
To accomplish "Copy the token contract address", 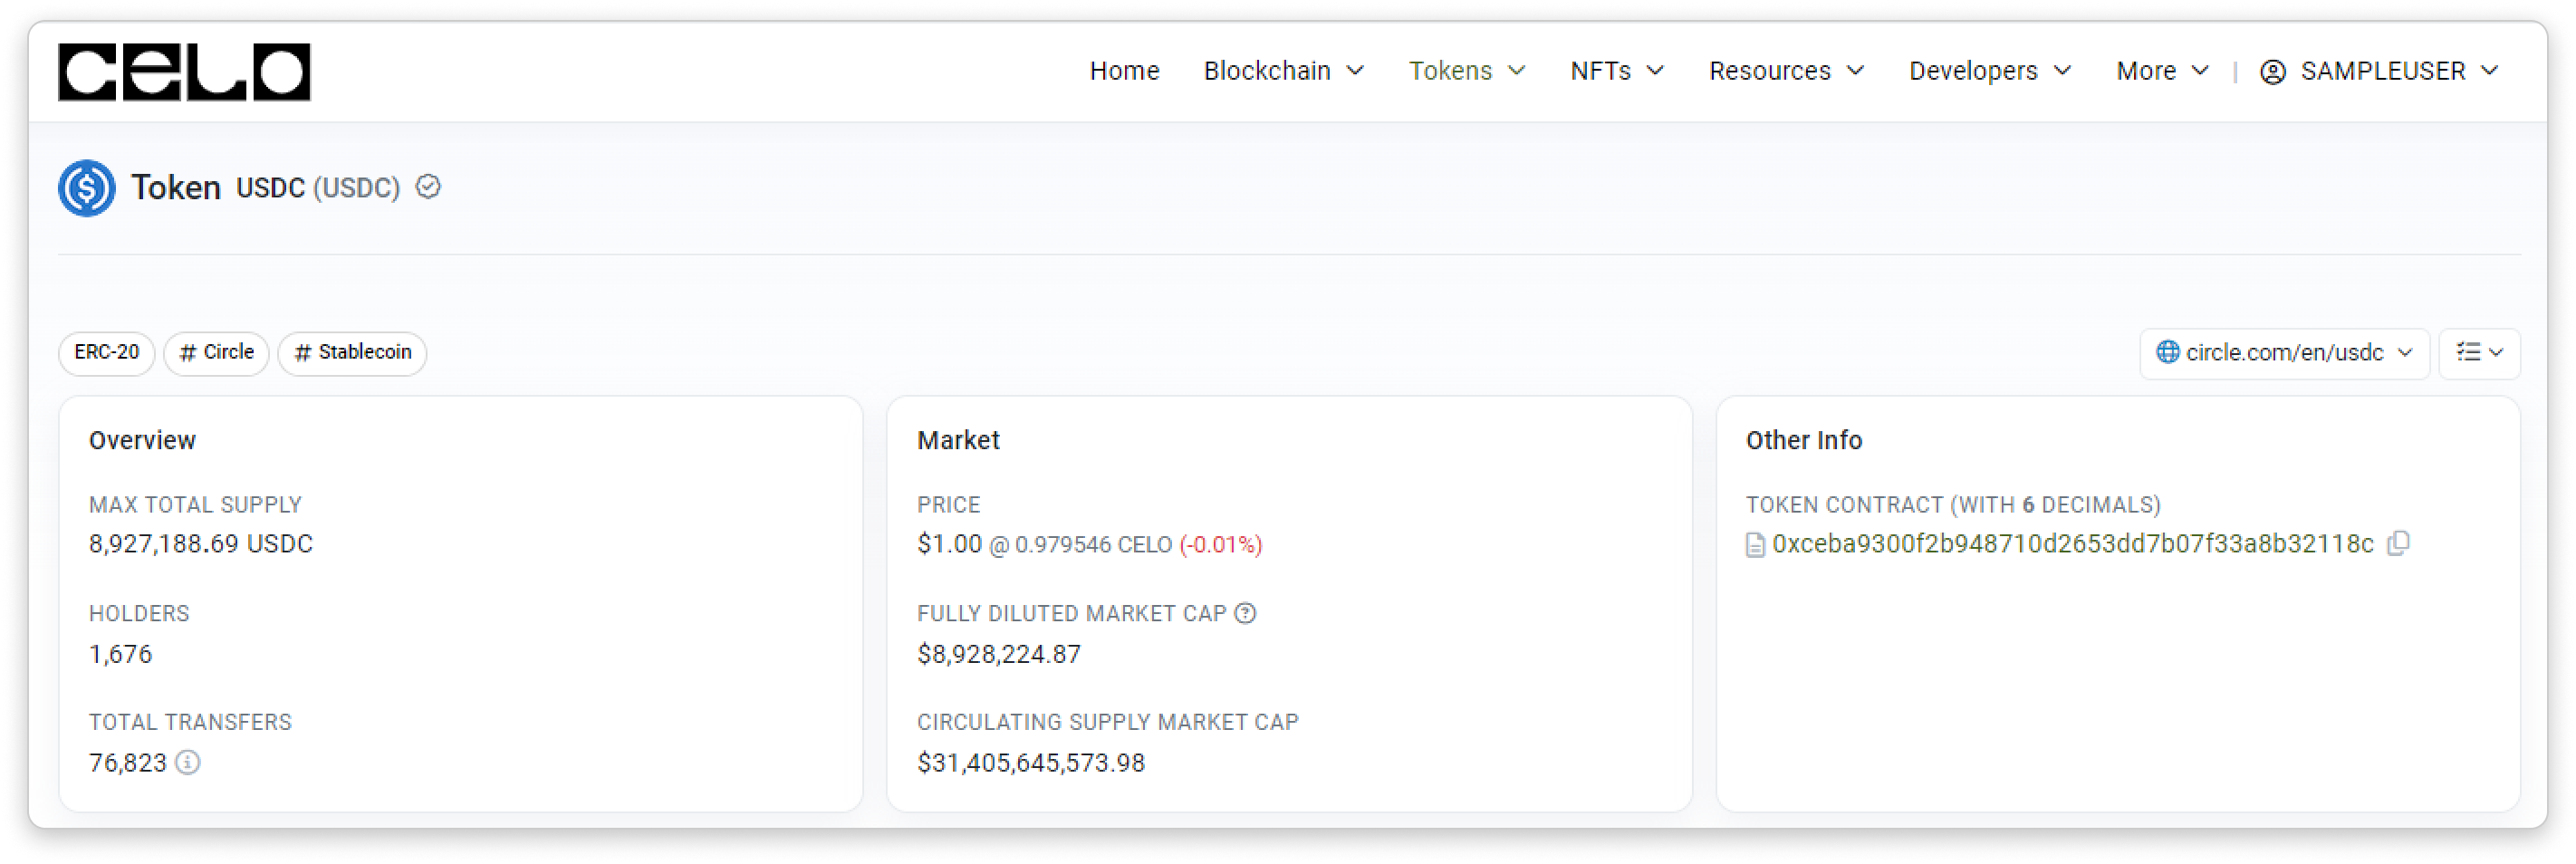I will [2398, 543].
